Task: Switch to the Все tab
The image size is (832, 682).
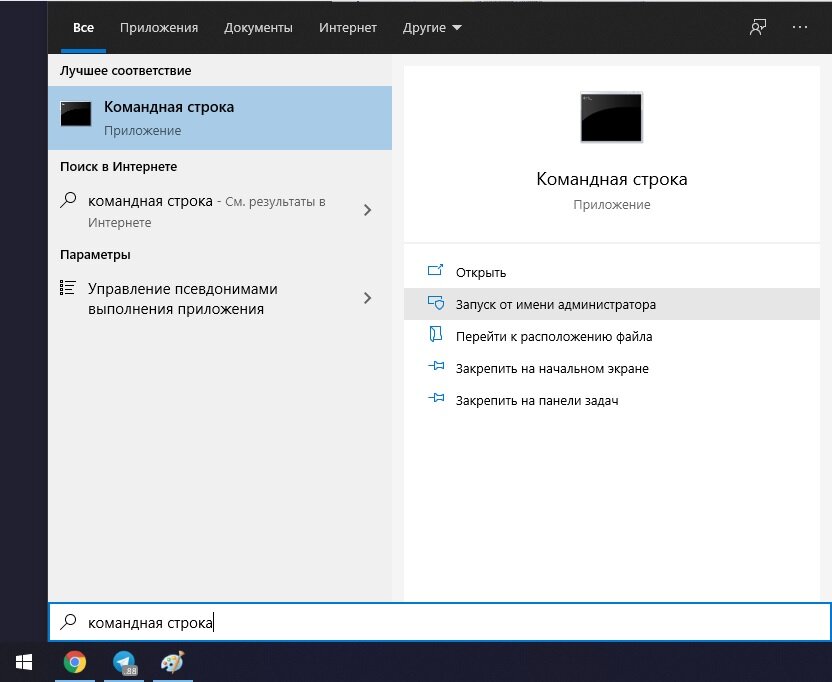Action: click(x=83, y=28)
